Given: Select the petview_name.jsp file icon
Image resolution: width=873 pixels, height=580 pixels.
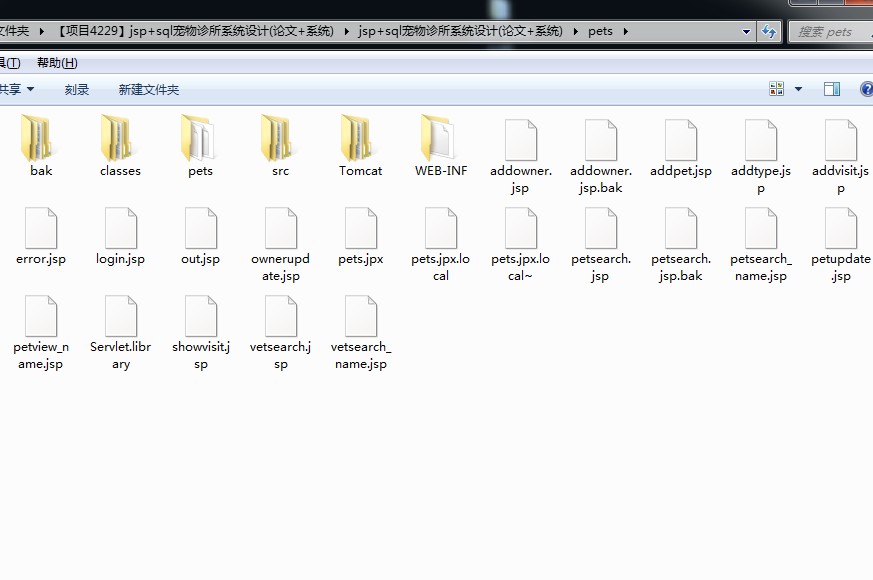Looking at the screenshot, I should 41,316.
